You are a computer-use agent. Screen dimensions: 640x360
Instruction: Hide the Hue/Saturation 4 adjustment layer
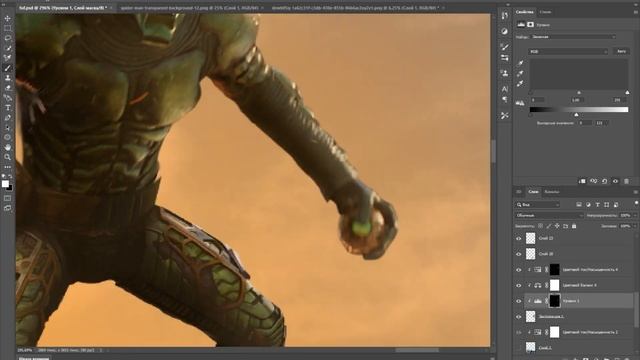click(x=519, y=270)
